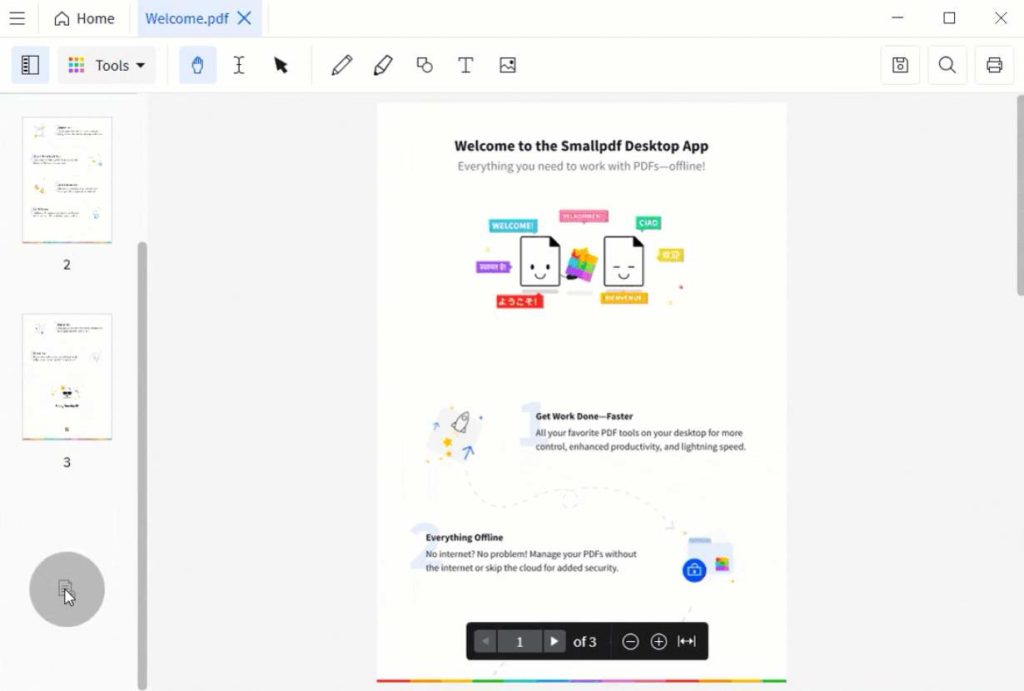Open the hamburger menu
This screenshot has width=1024, height=691.
tap(17, 18)
